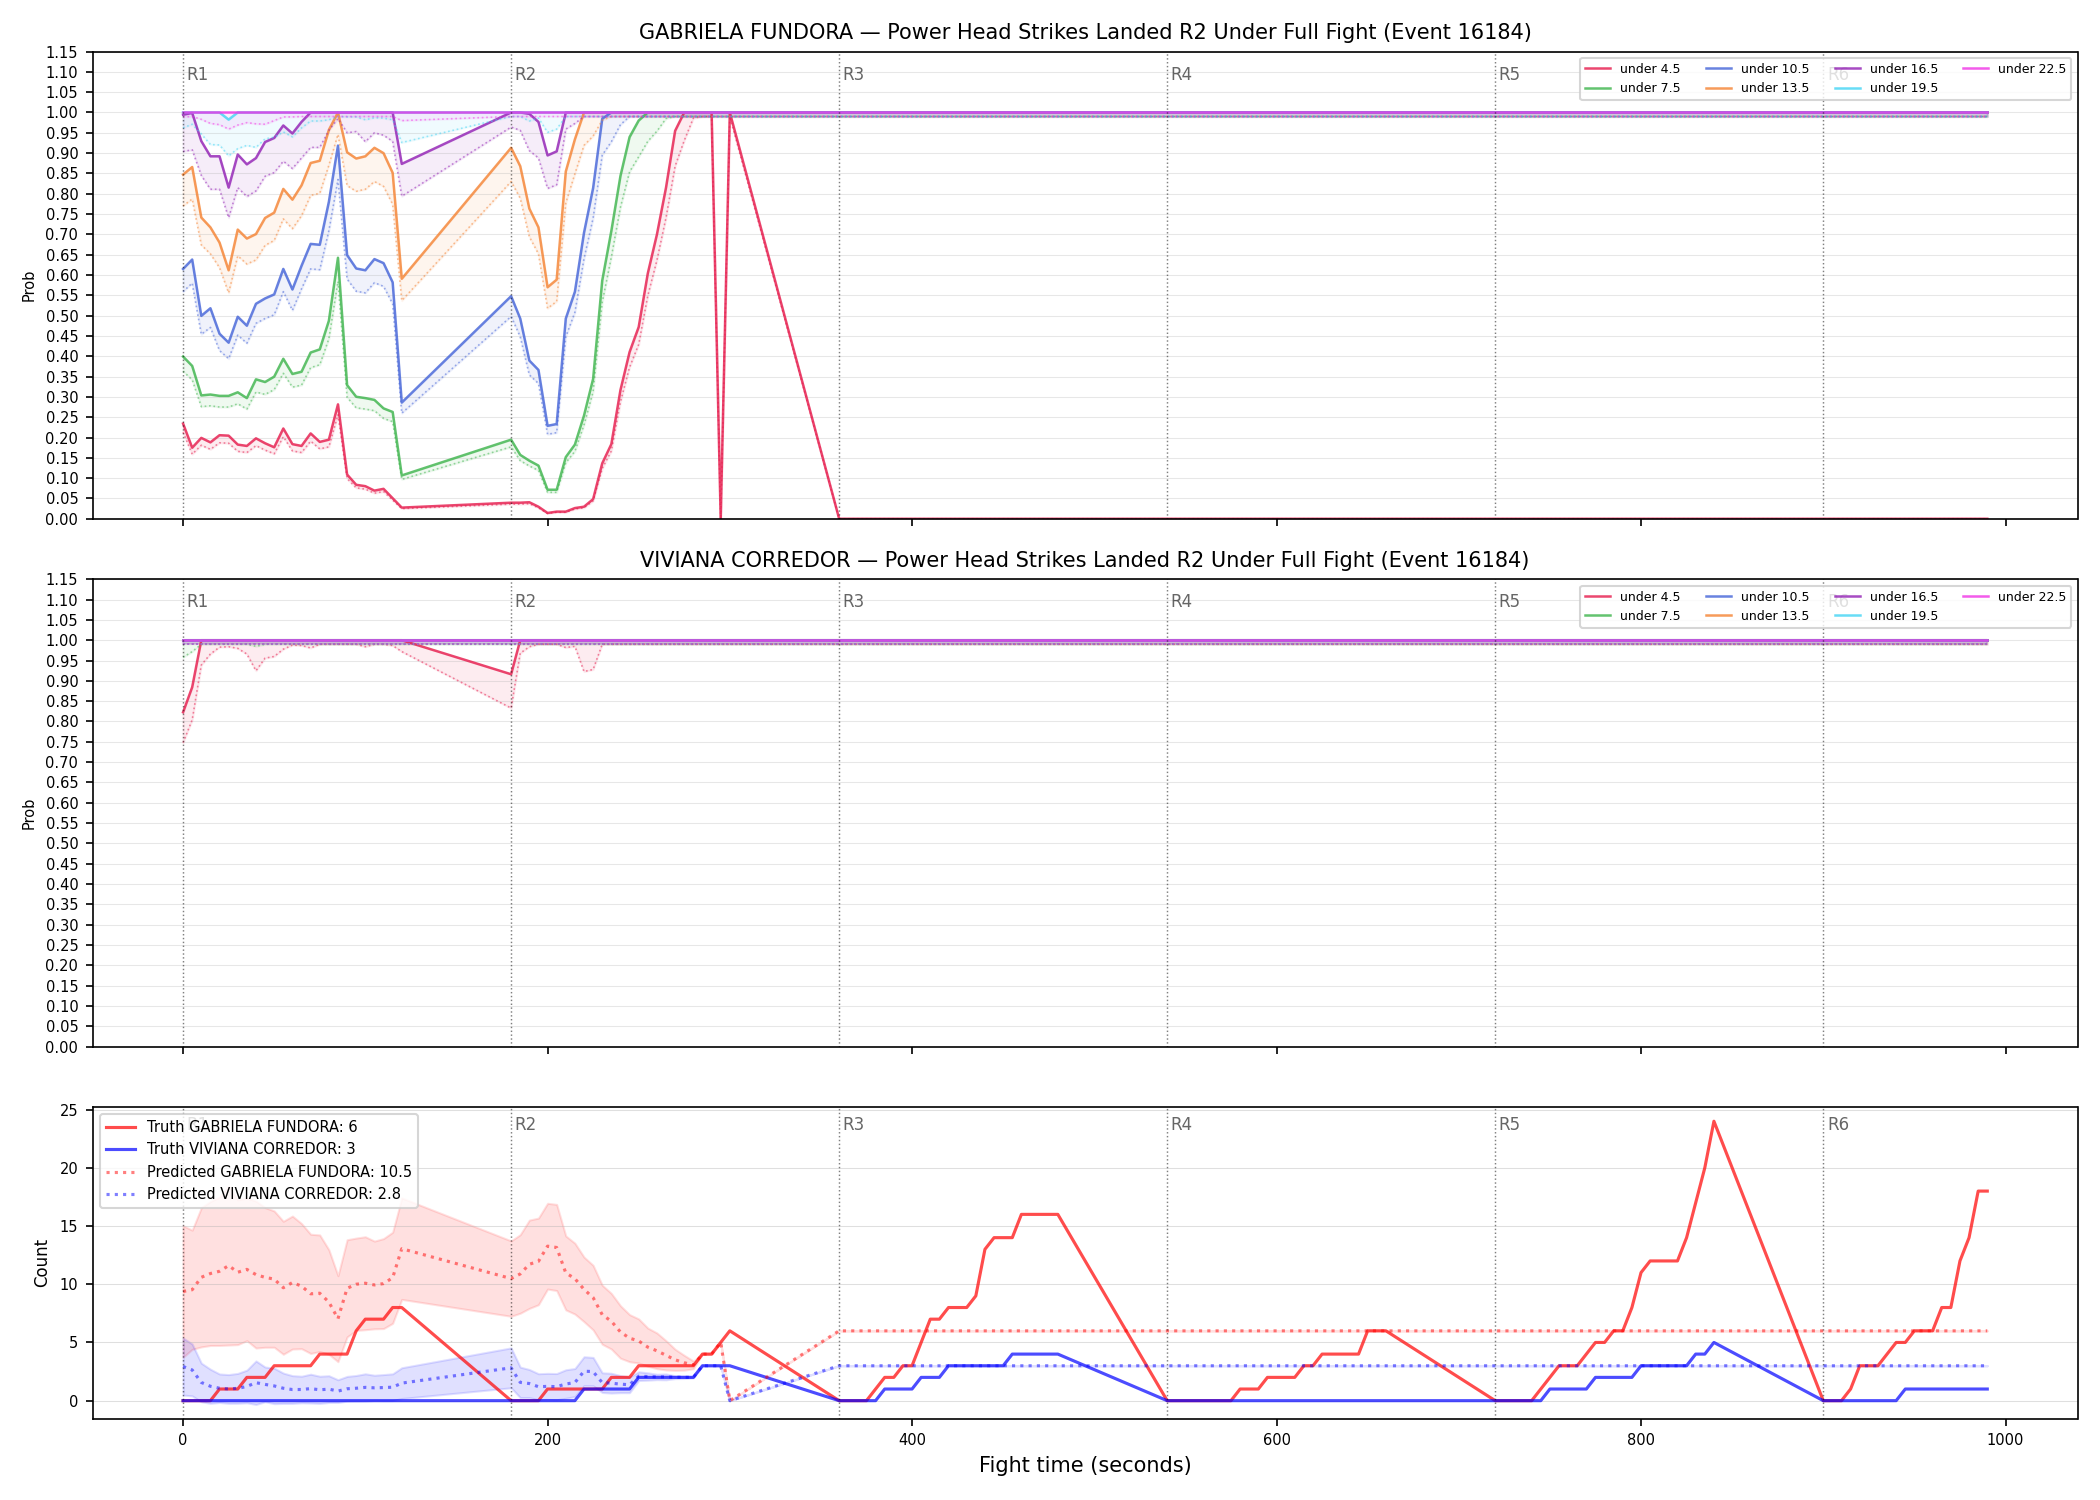Click the 200 tick on the fight time axis

tap(547, 1440)
